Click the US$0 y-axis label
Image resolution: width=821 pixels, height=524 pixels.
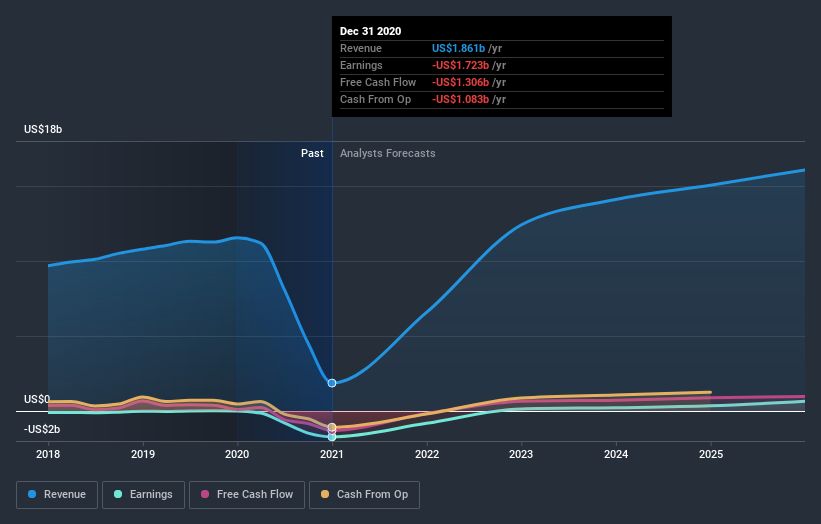tap(37, 399)
